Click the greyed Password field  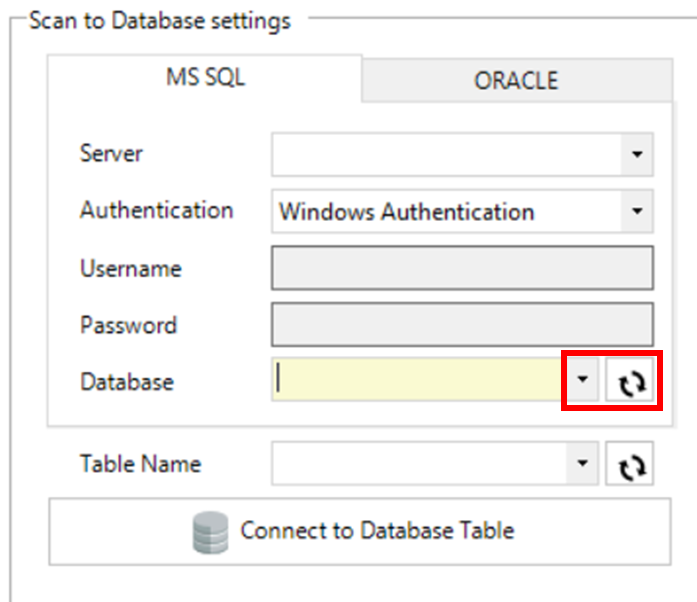pyautogui.click(x=462, y=325)
